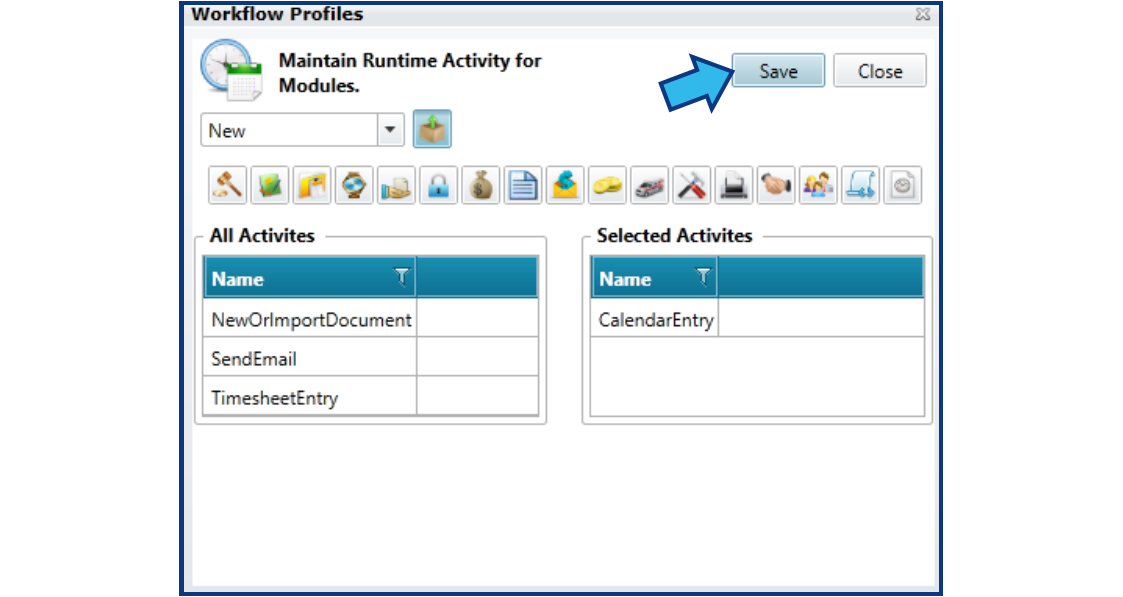Viewport: 1123px width, 597px height.
Task: Select the blue scroll module icon
Action: click(861, 185)
